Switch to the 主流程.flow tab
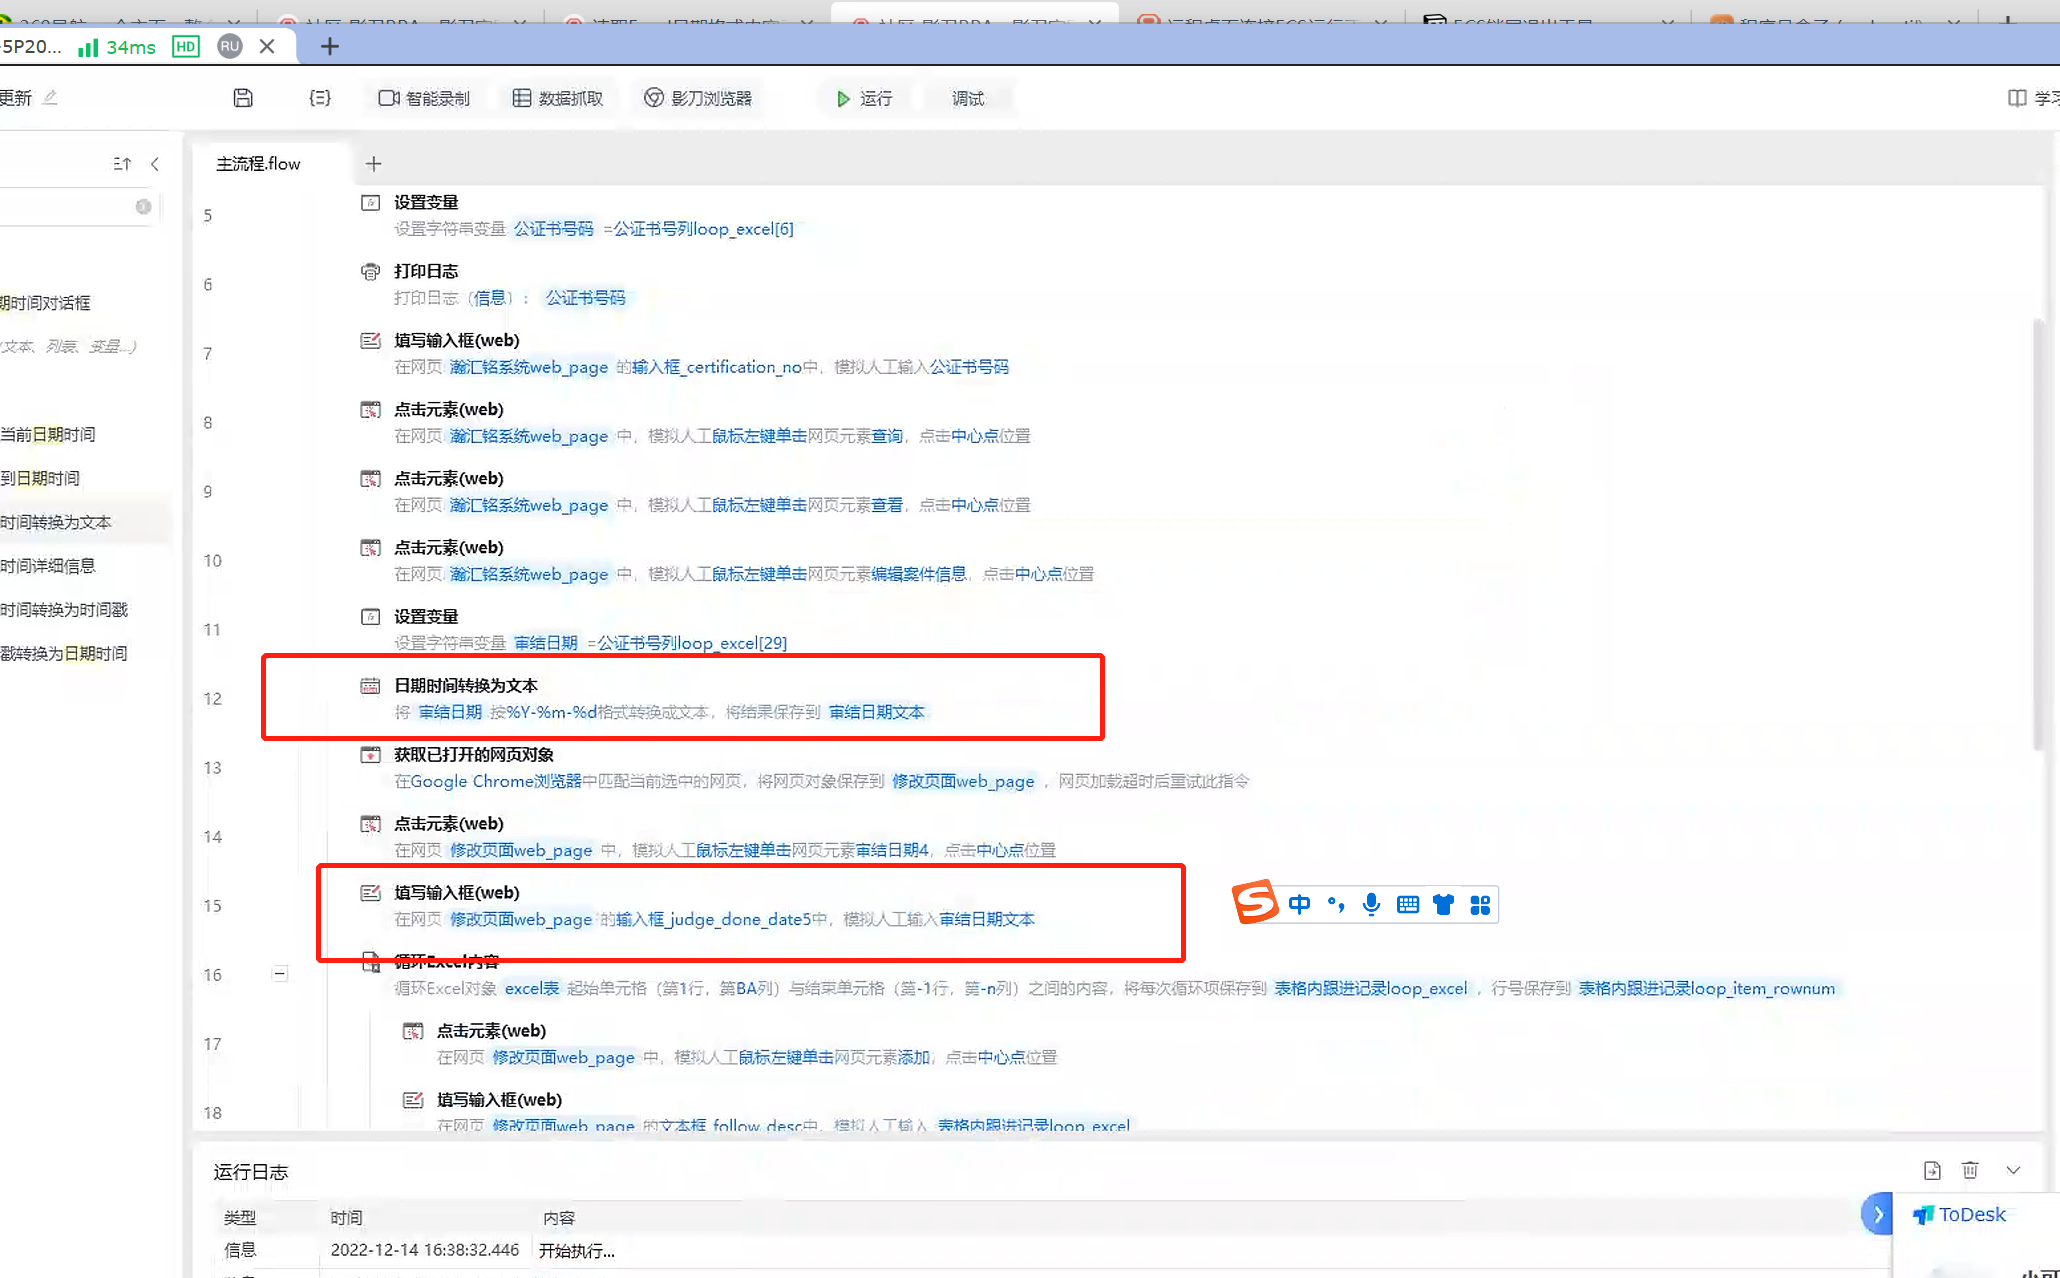Screen dimensions: 2060x1278 click(x=258, y=163)
